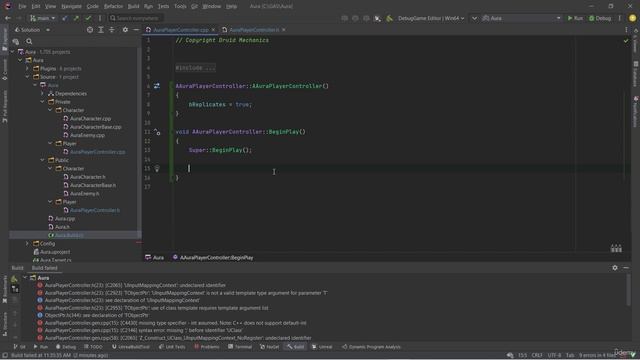The height and width of the screenshot is (360, 640).
Task: Click the Aura breadcrumb below the editor
Action: tap(154, 258)
